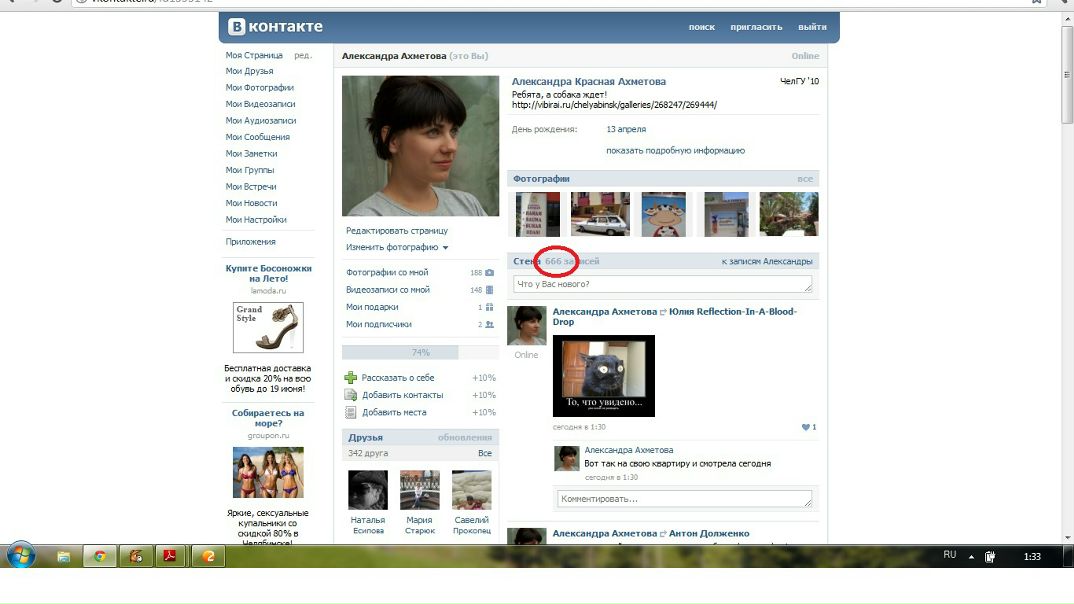Open the Adobe Reader taskbar icon
The image size is (1074, 604).
coord(169,556)
